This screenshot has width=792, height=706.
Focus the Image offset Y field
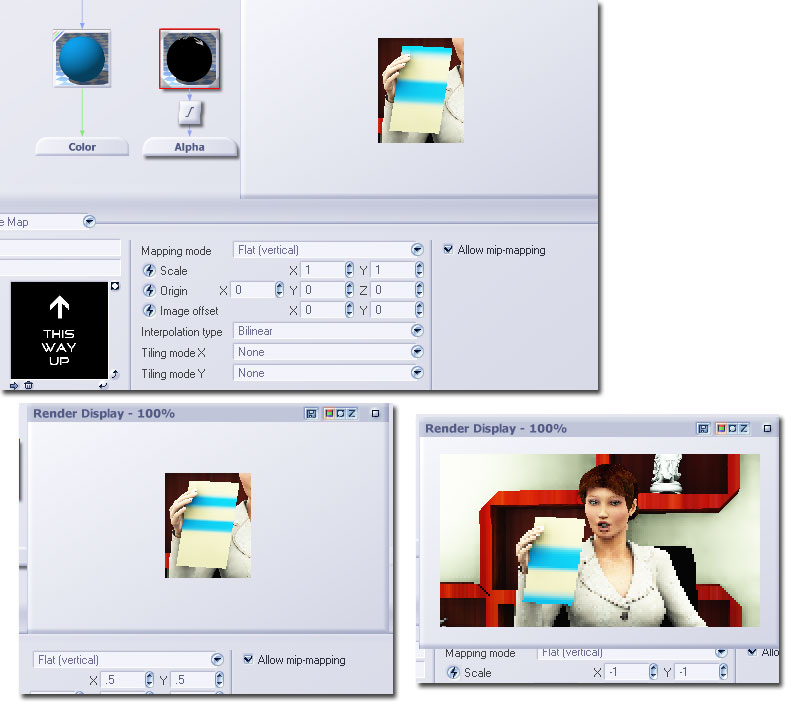click(392, 310)
